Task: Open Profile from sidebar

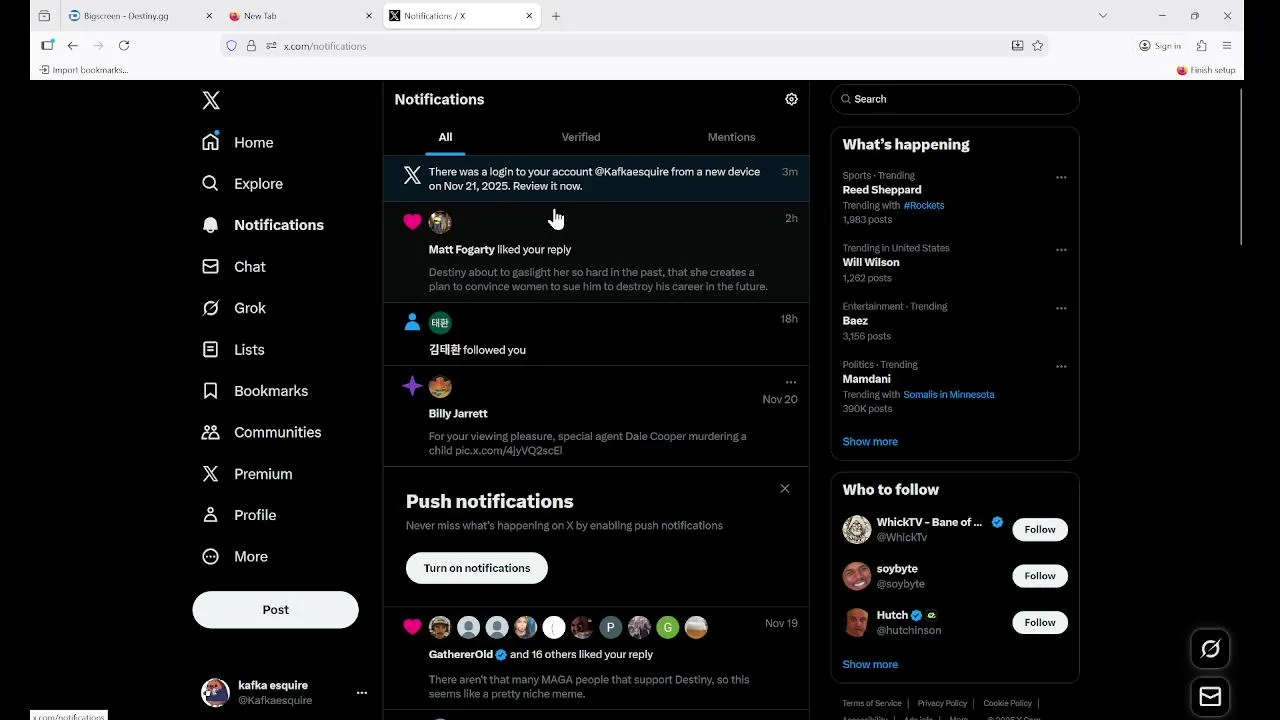Action: 238,515
